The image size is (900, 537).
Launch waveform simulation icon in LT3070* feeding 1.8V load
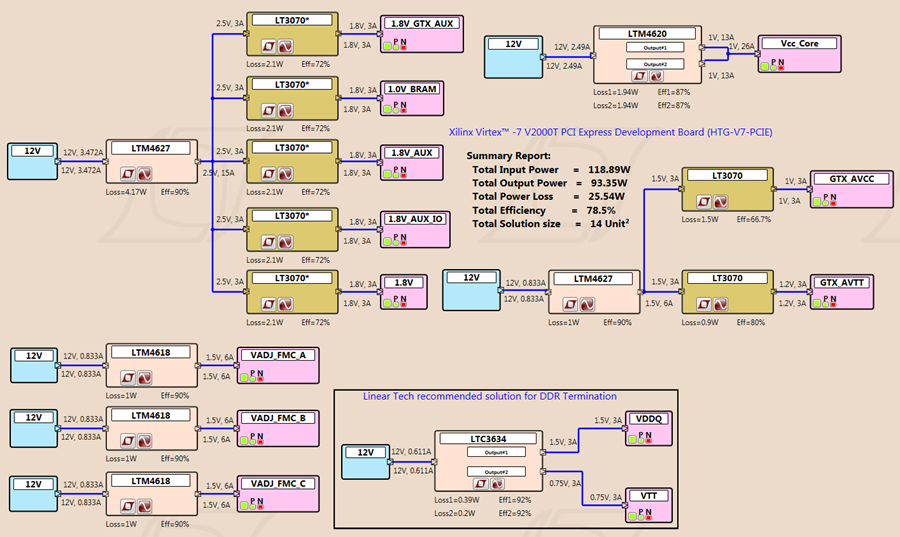coord(285,303)
